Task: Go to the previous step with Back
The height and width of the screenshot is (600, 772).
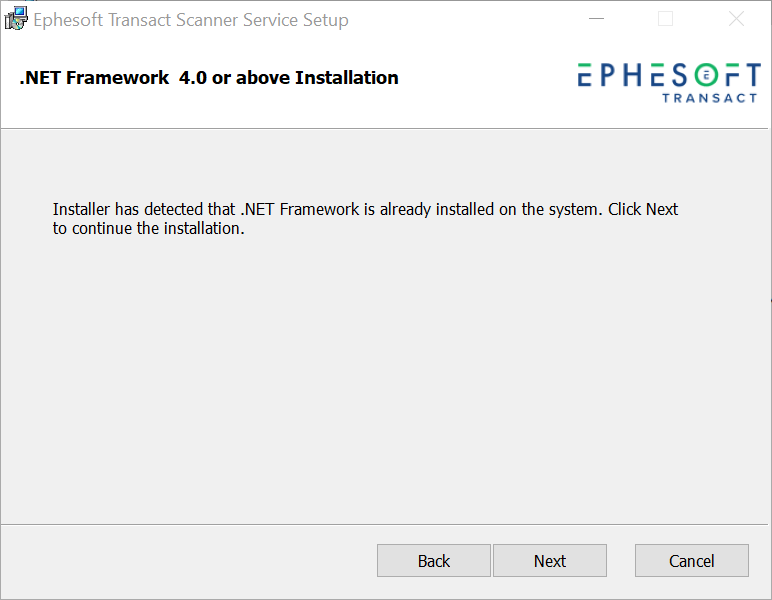Action: (434, 561)
